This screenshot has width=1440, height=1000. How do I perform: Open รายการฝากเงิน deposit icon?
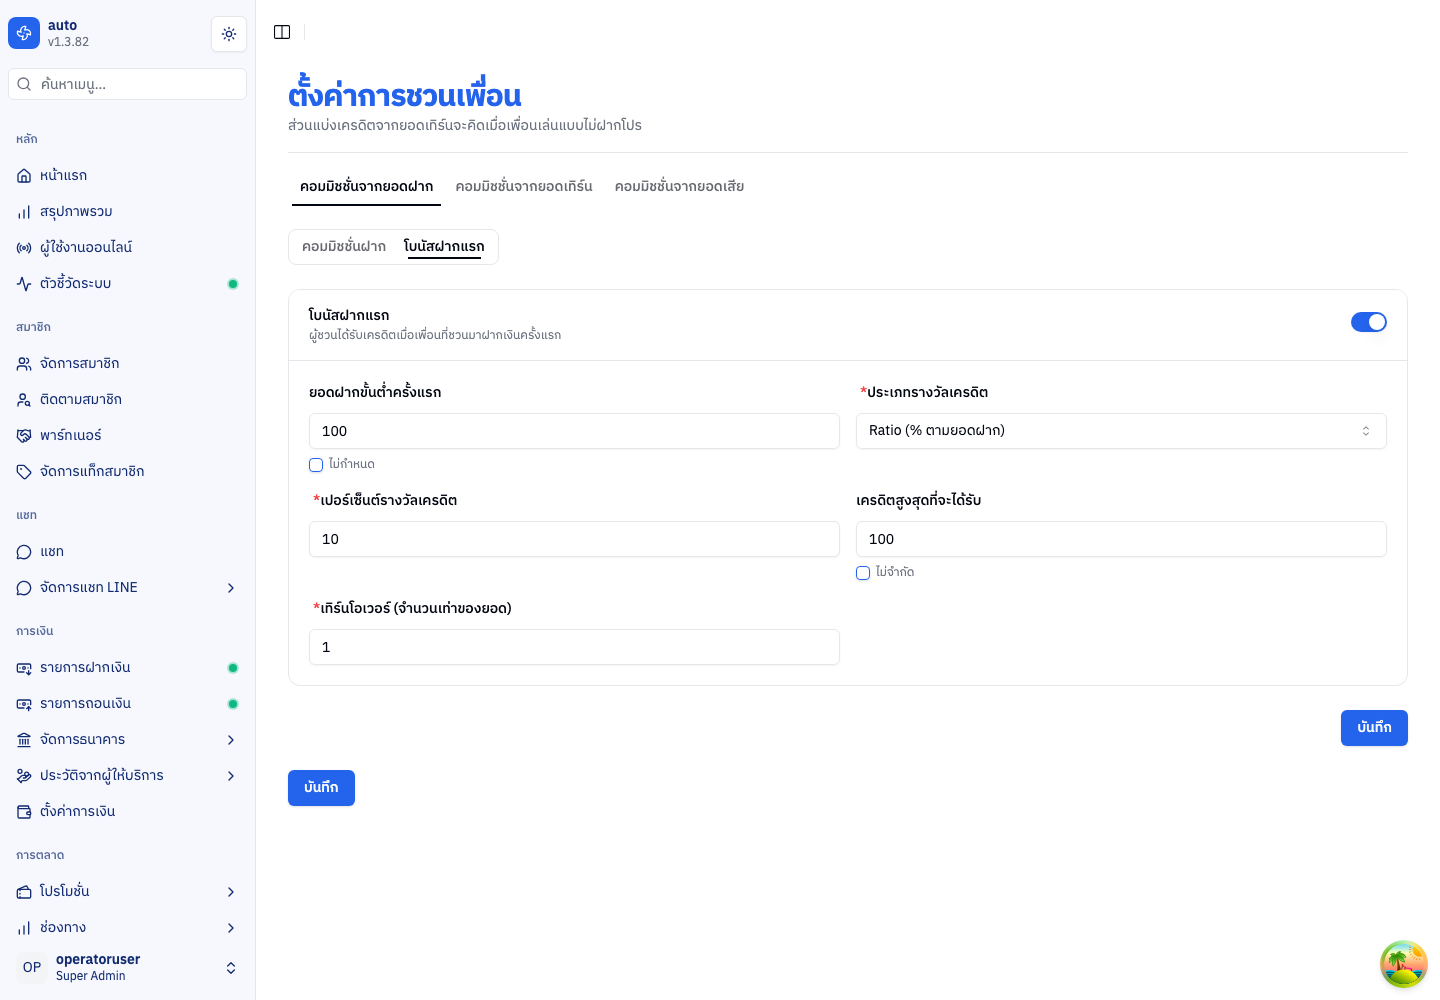coord(24,668)
